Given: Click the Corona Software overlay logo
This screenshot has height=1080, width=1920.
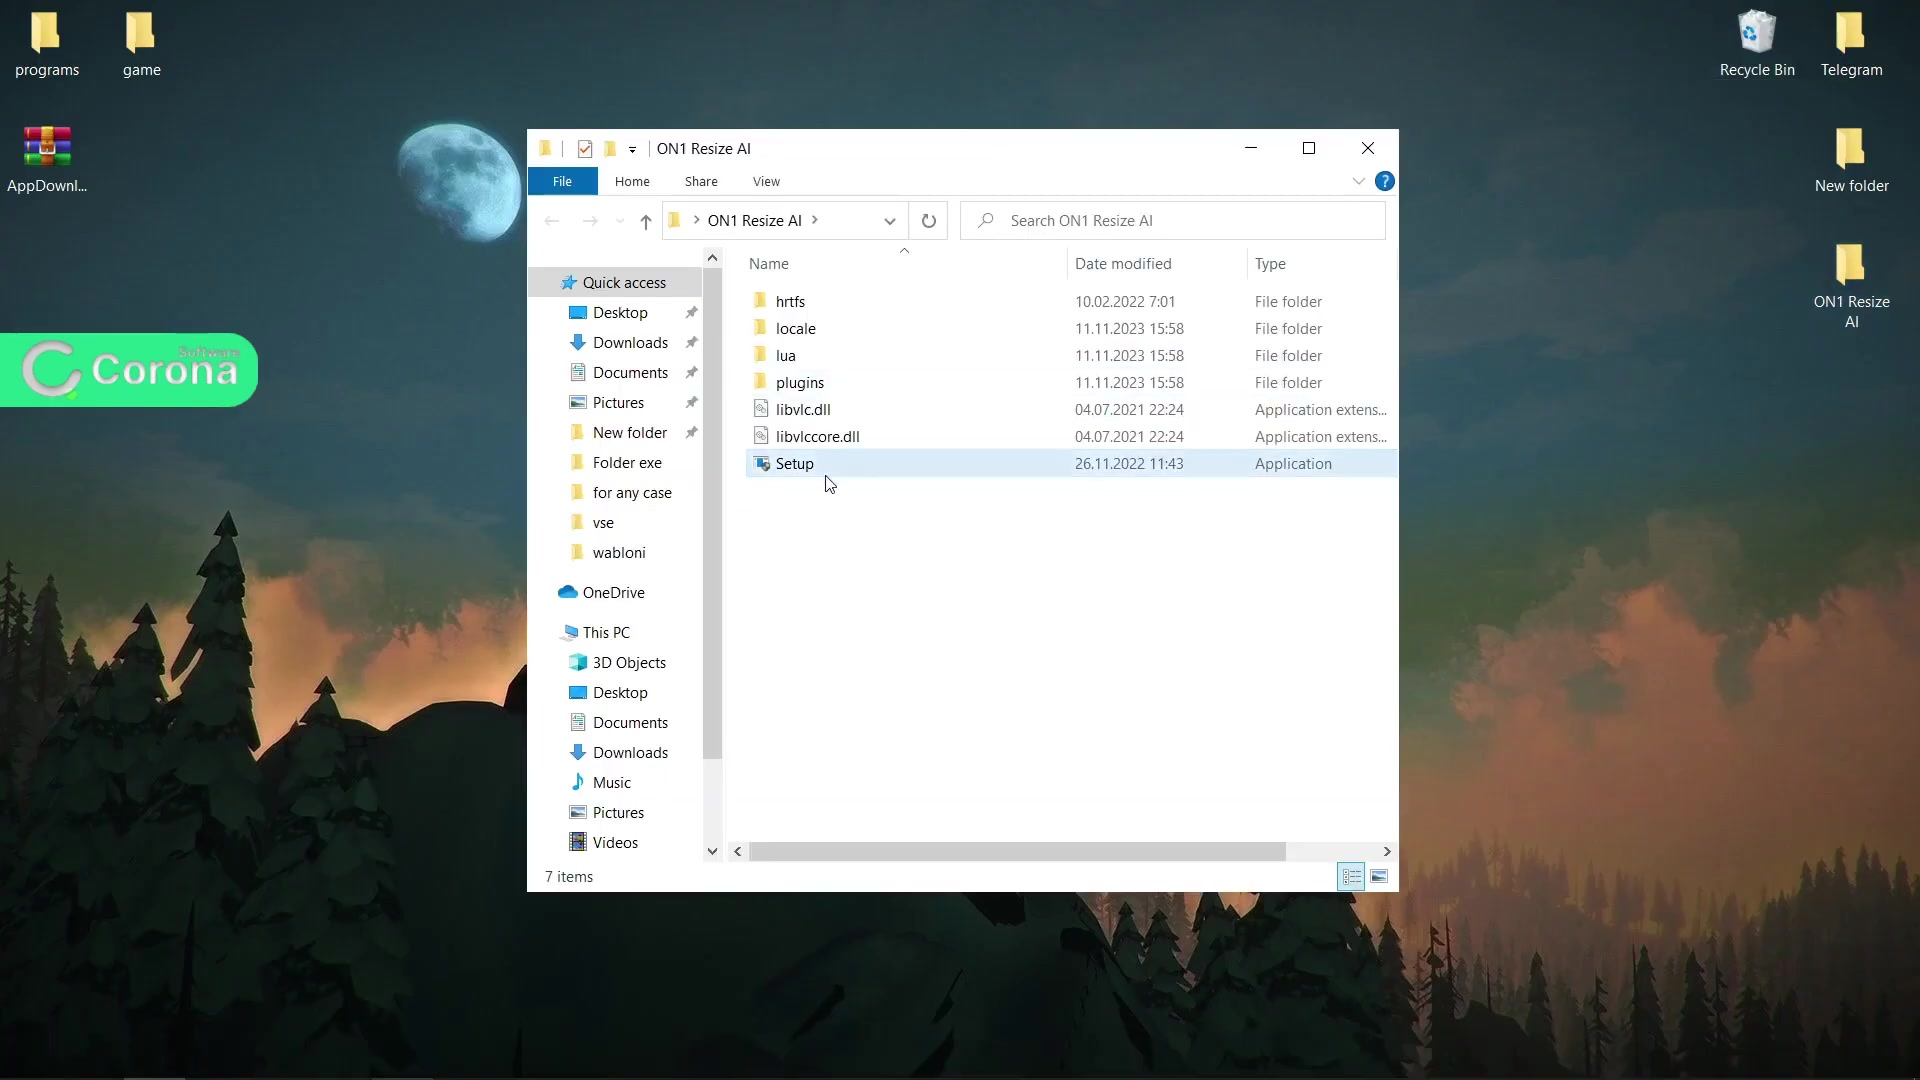Looking at the screenshot, I should pos(129,370).
